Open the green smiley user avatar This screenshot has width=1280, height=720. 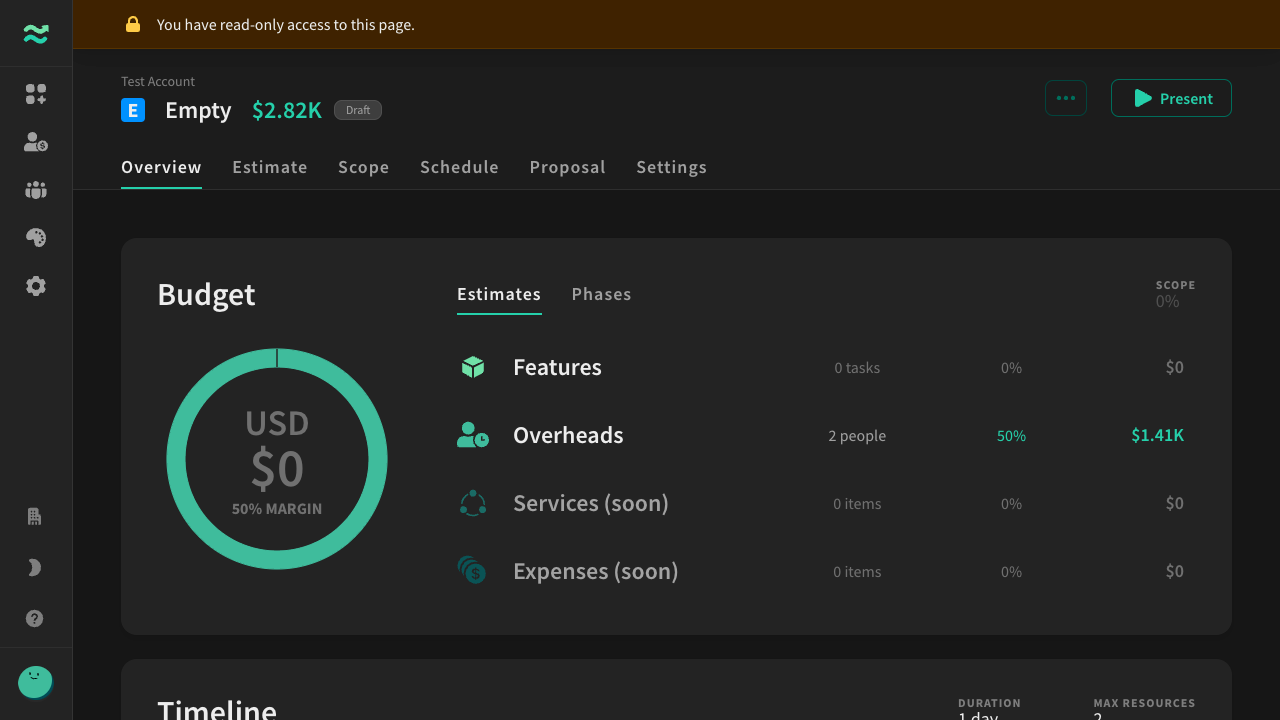(x=36, y=683)
